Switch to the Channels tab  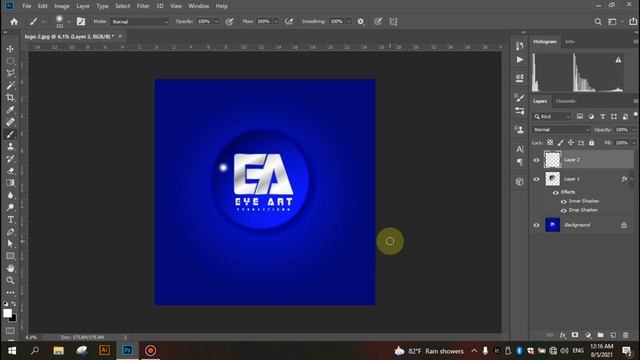tap(565, 101)
